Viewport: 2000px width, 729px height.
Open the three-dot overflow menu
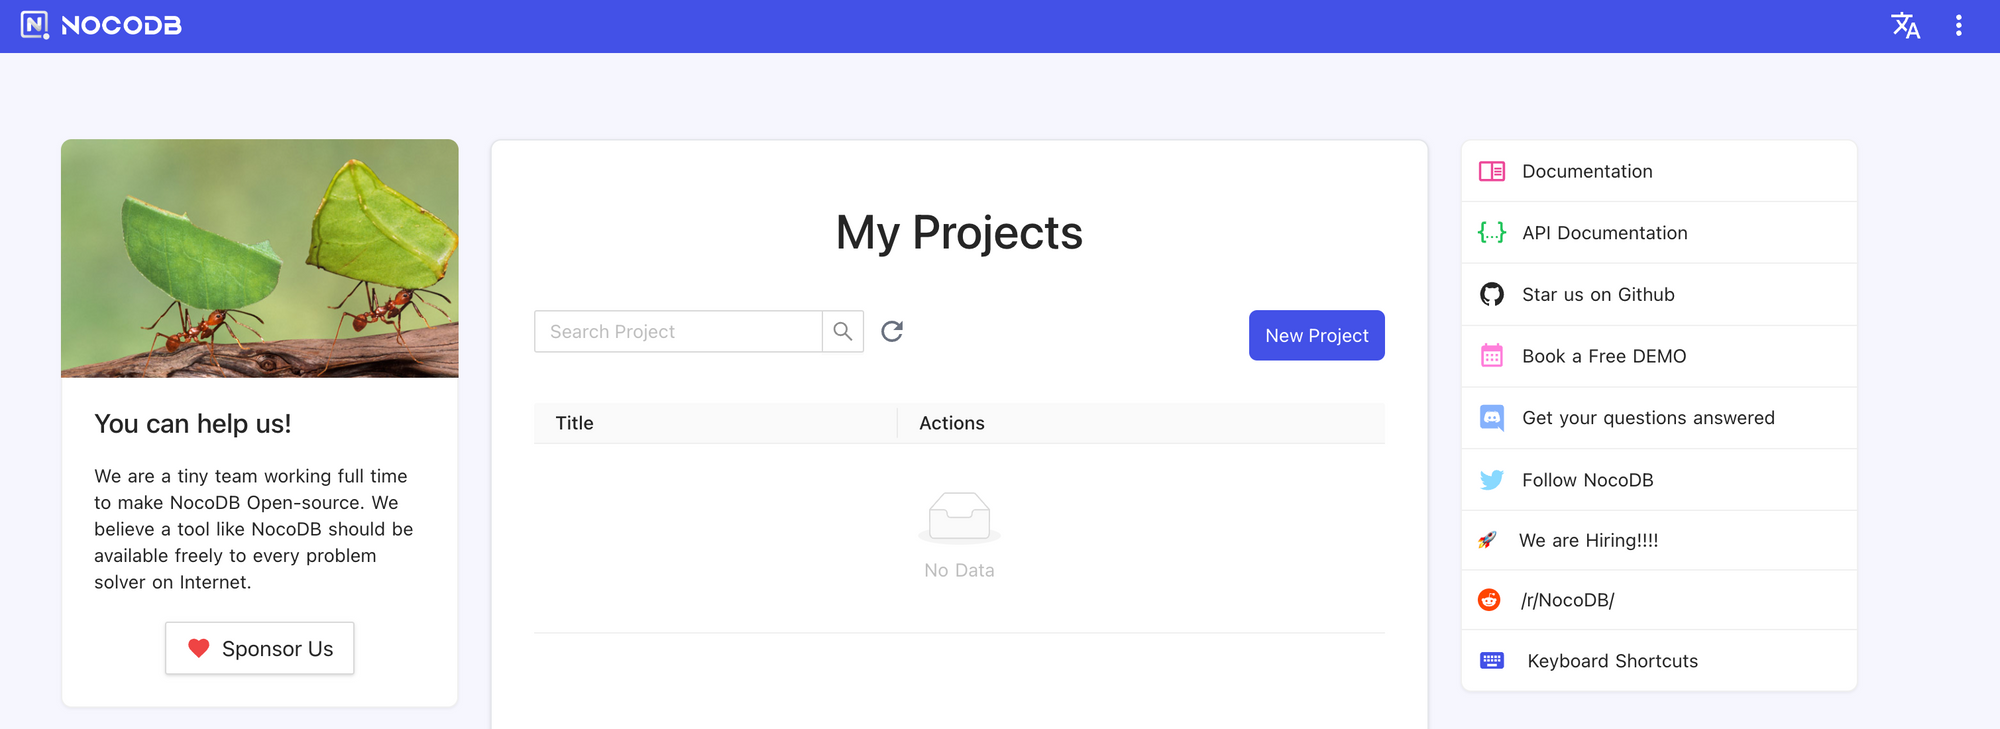1958,25
